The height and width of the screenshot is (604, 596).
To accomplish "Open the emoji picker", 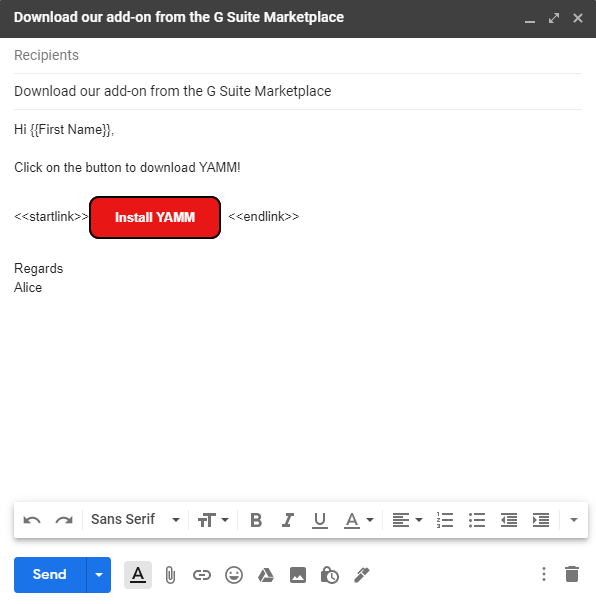I will tap(234, 575).
